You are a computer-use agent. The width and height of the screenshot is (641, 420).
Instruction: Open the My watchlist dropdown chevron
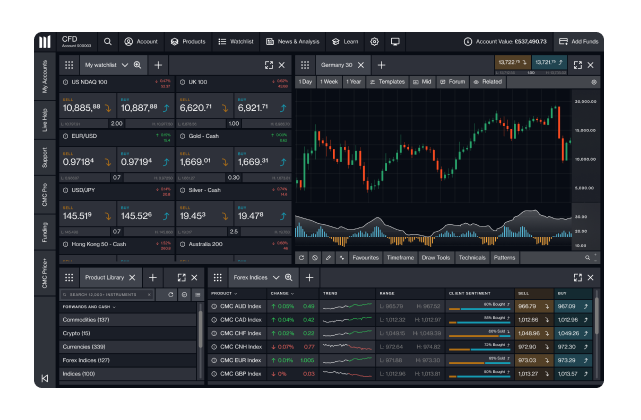point(125,65)
